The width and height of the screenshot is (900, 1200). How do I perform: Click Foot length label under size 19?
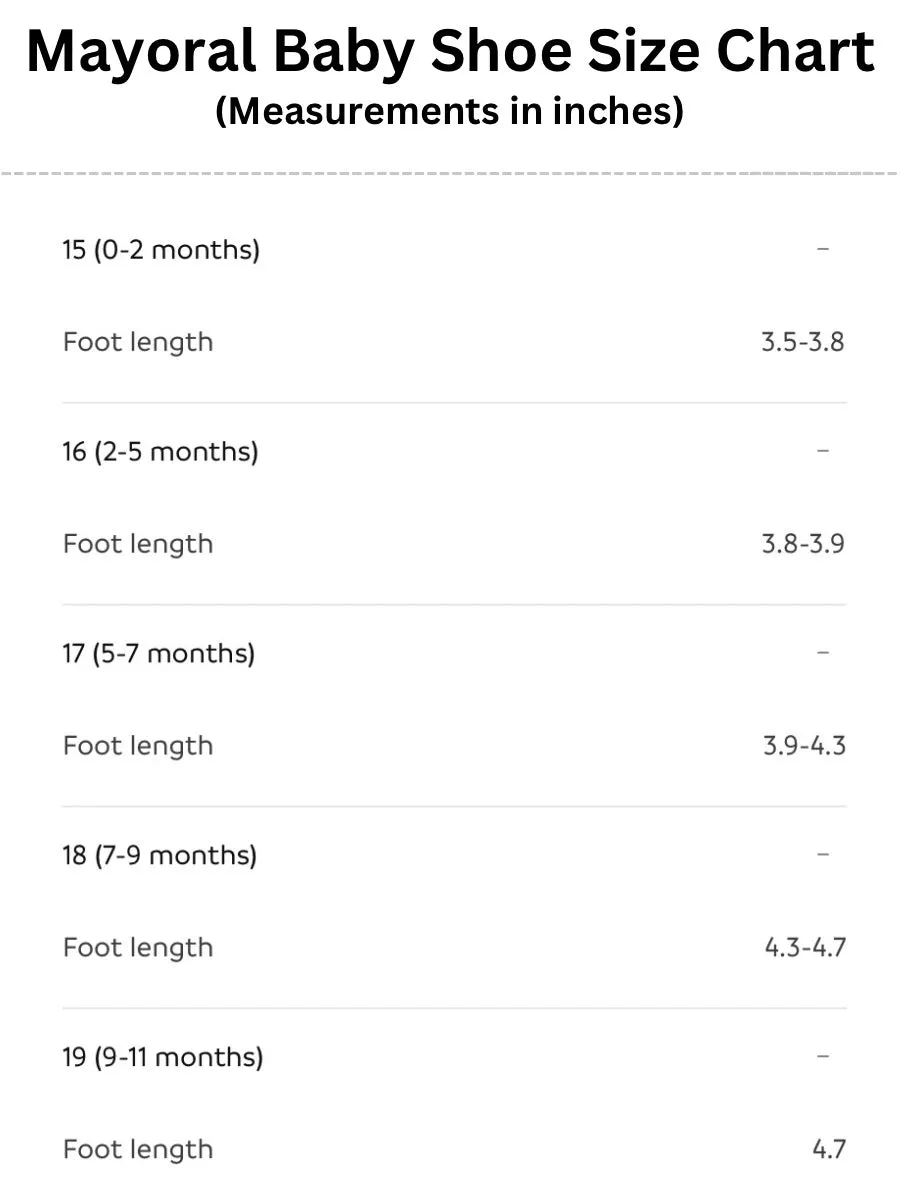pos(138,1151)
